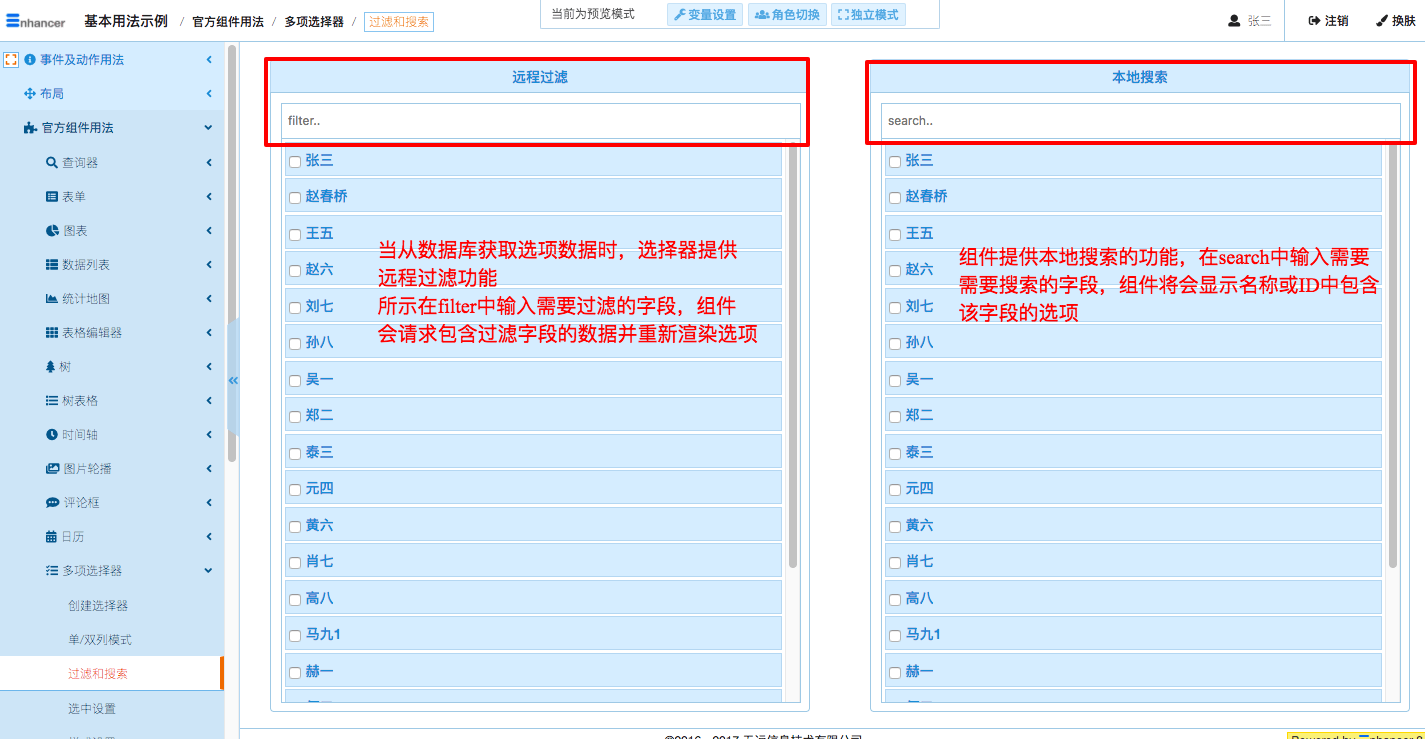Click the calendar icon beside 日历
Screen dimensions: 1425x739
[52, 537]
